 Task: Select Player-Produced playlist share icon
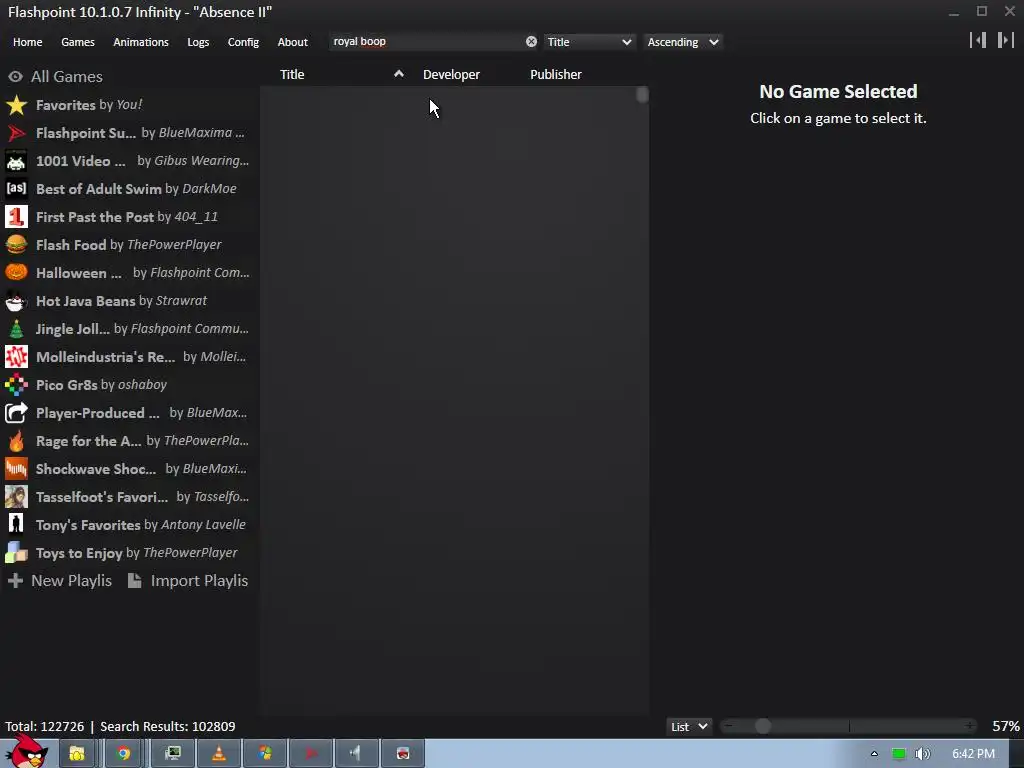tap(16, 413)
